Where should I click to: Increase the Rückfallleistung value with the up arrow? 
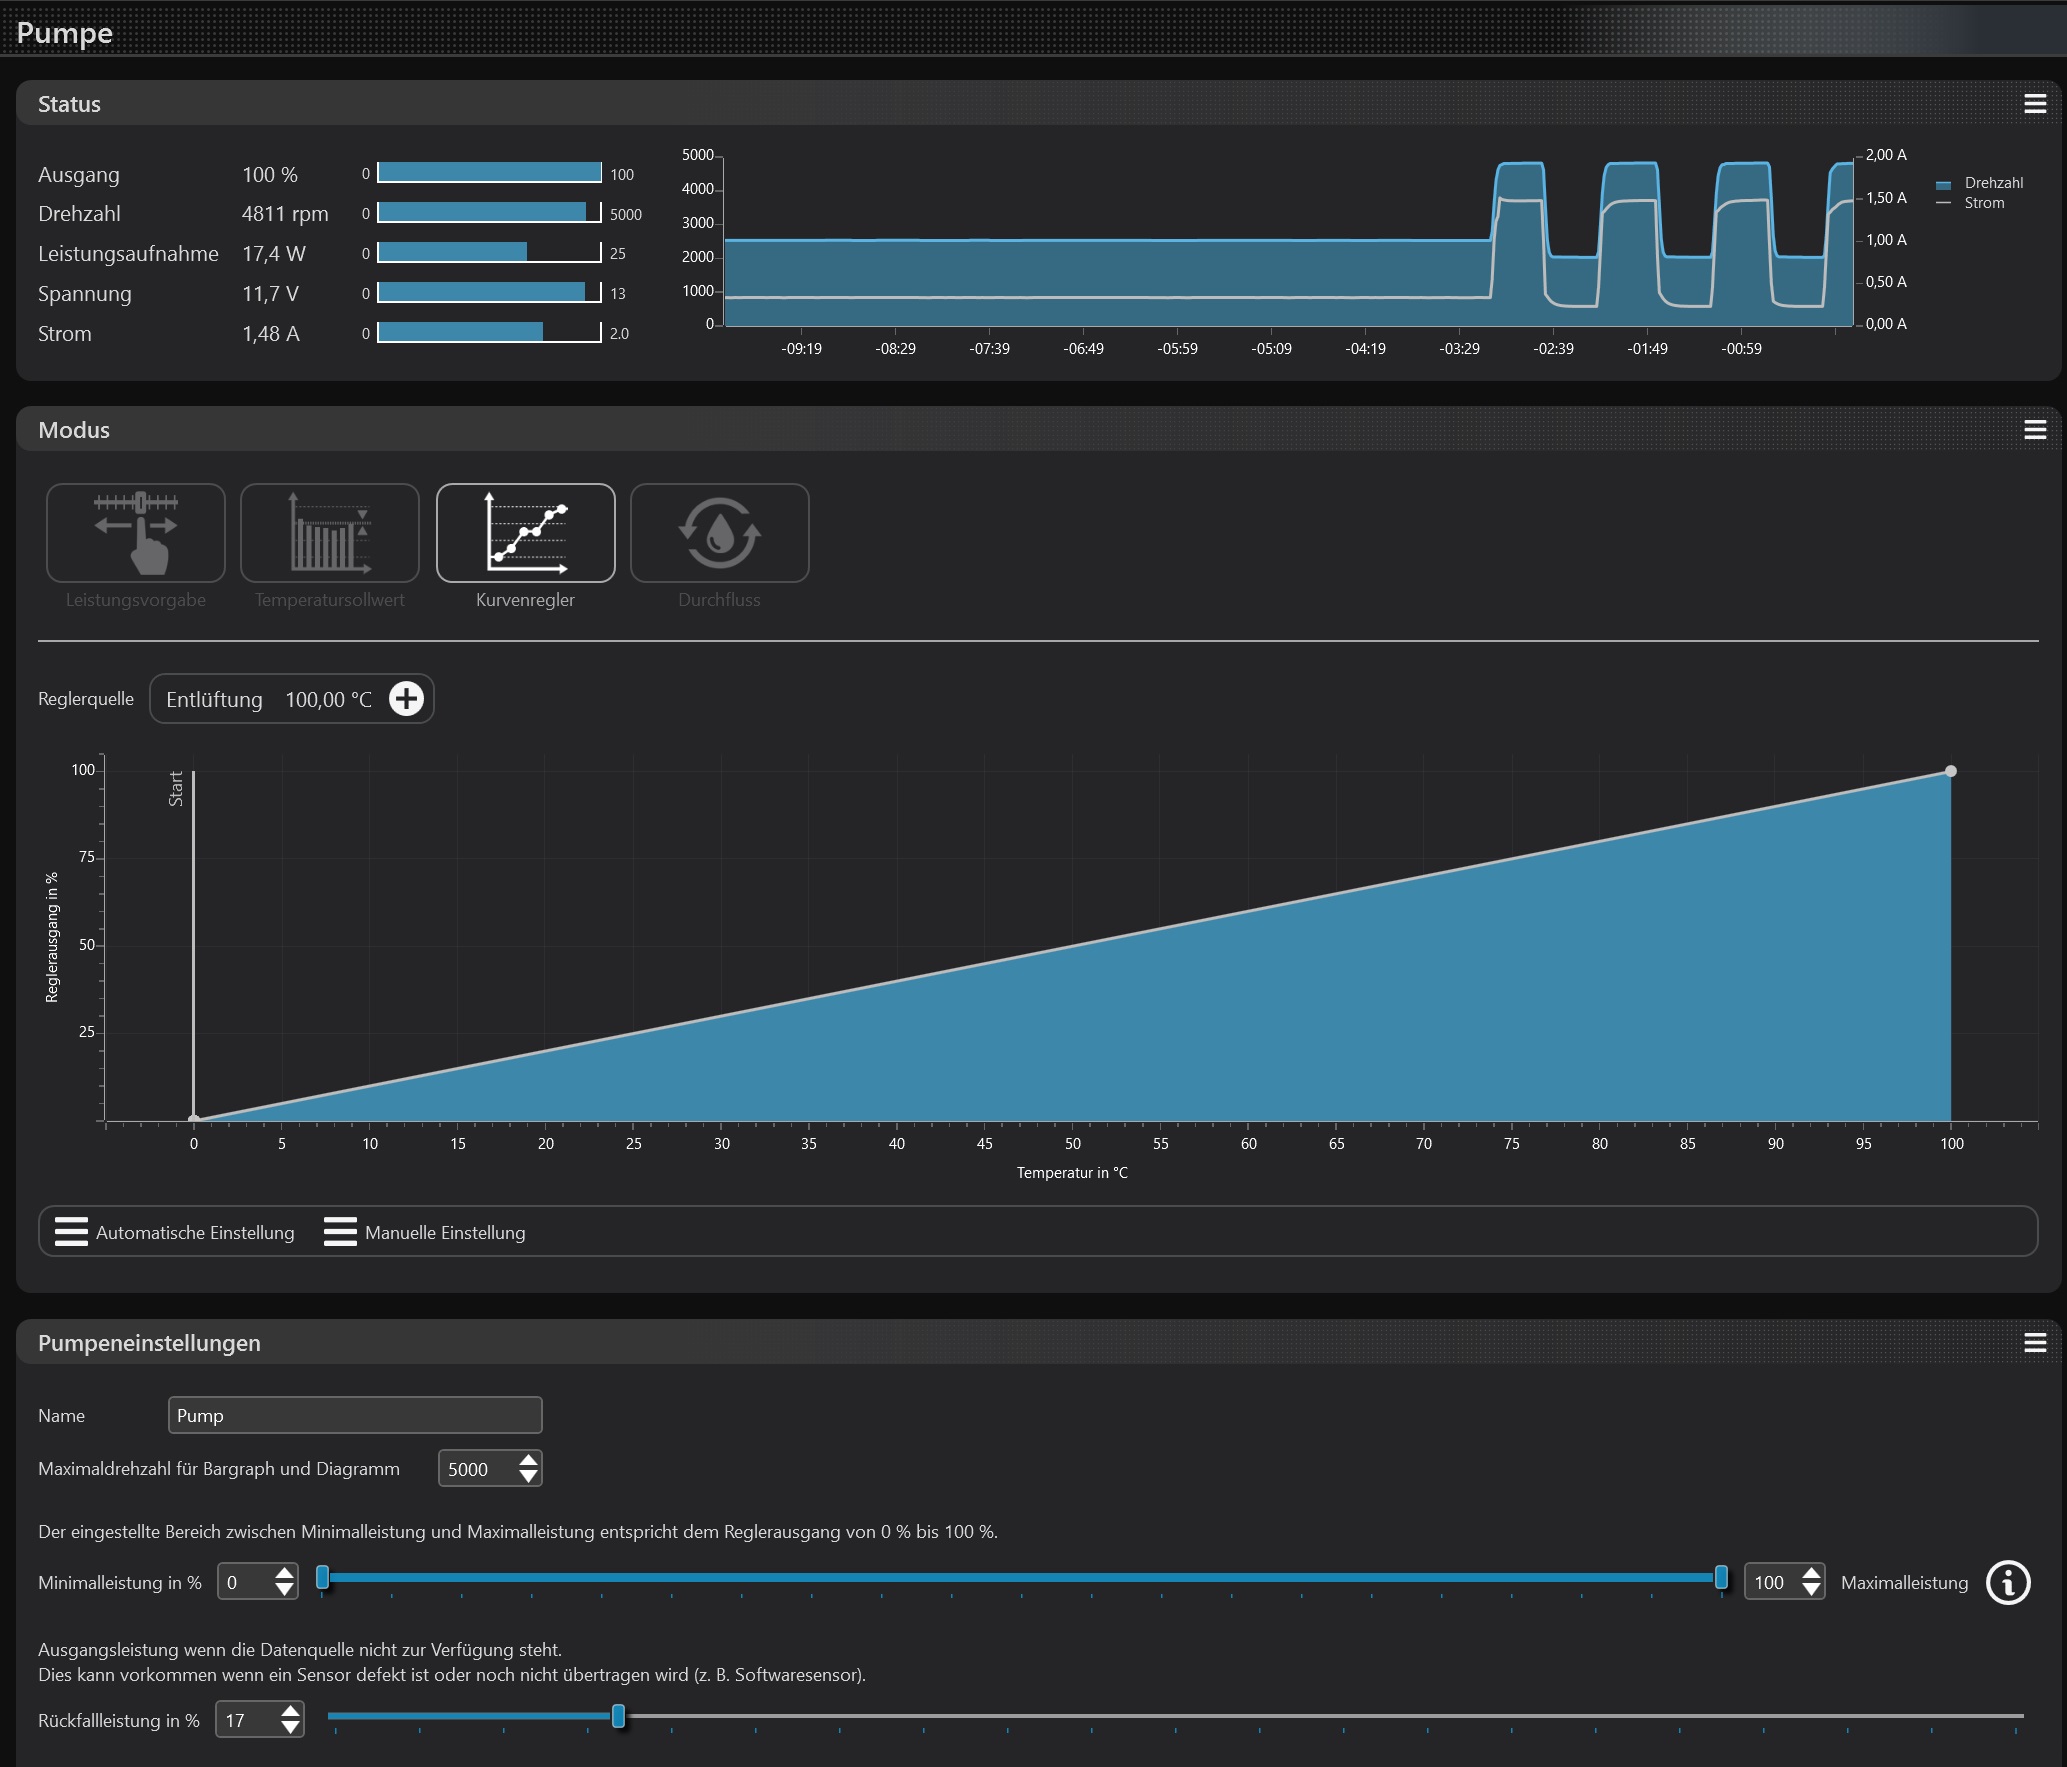(290, 1712)
